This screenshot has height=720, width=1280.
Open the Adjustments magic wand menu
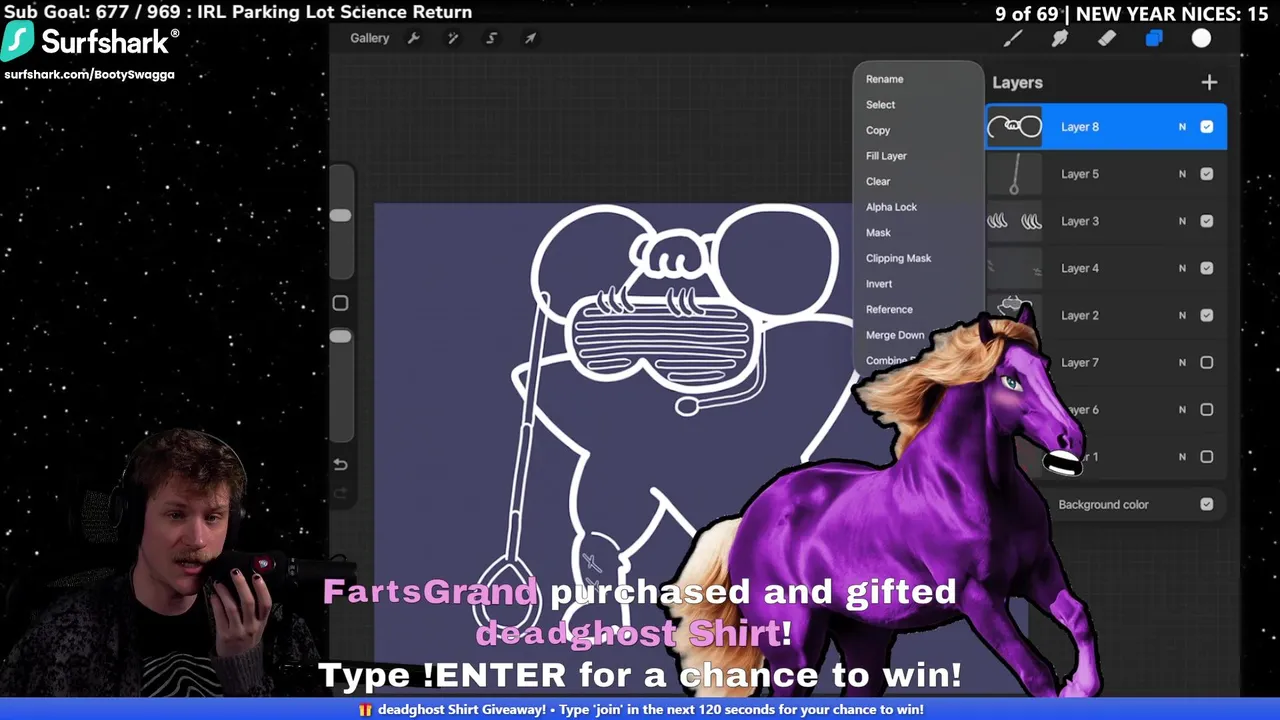(x=453, y=38)
